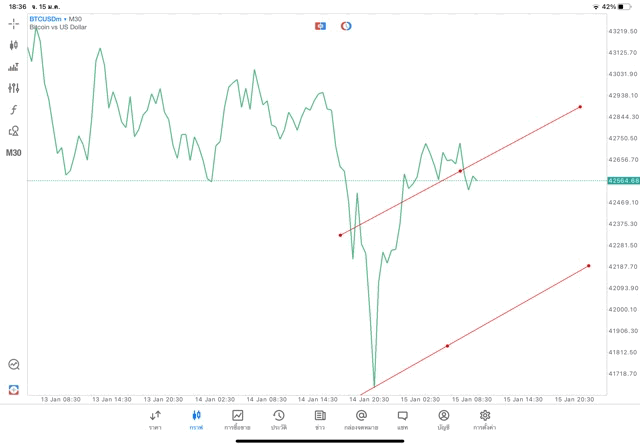
Task: Tap the current price label 42564.68
Action: (x=621, y=181)
